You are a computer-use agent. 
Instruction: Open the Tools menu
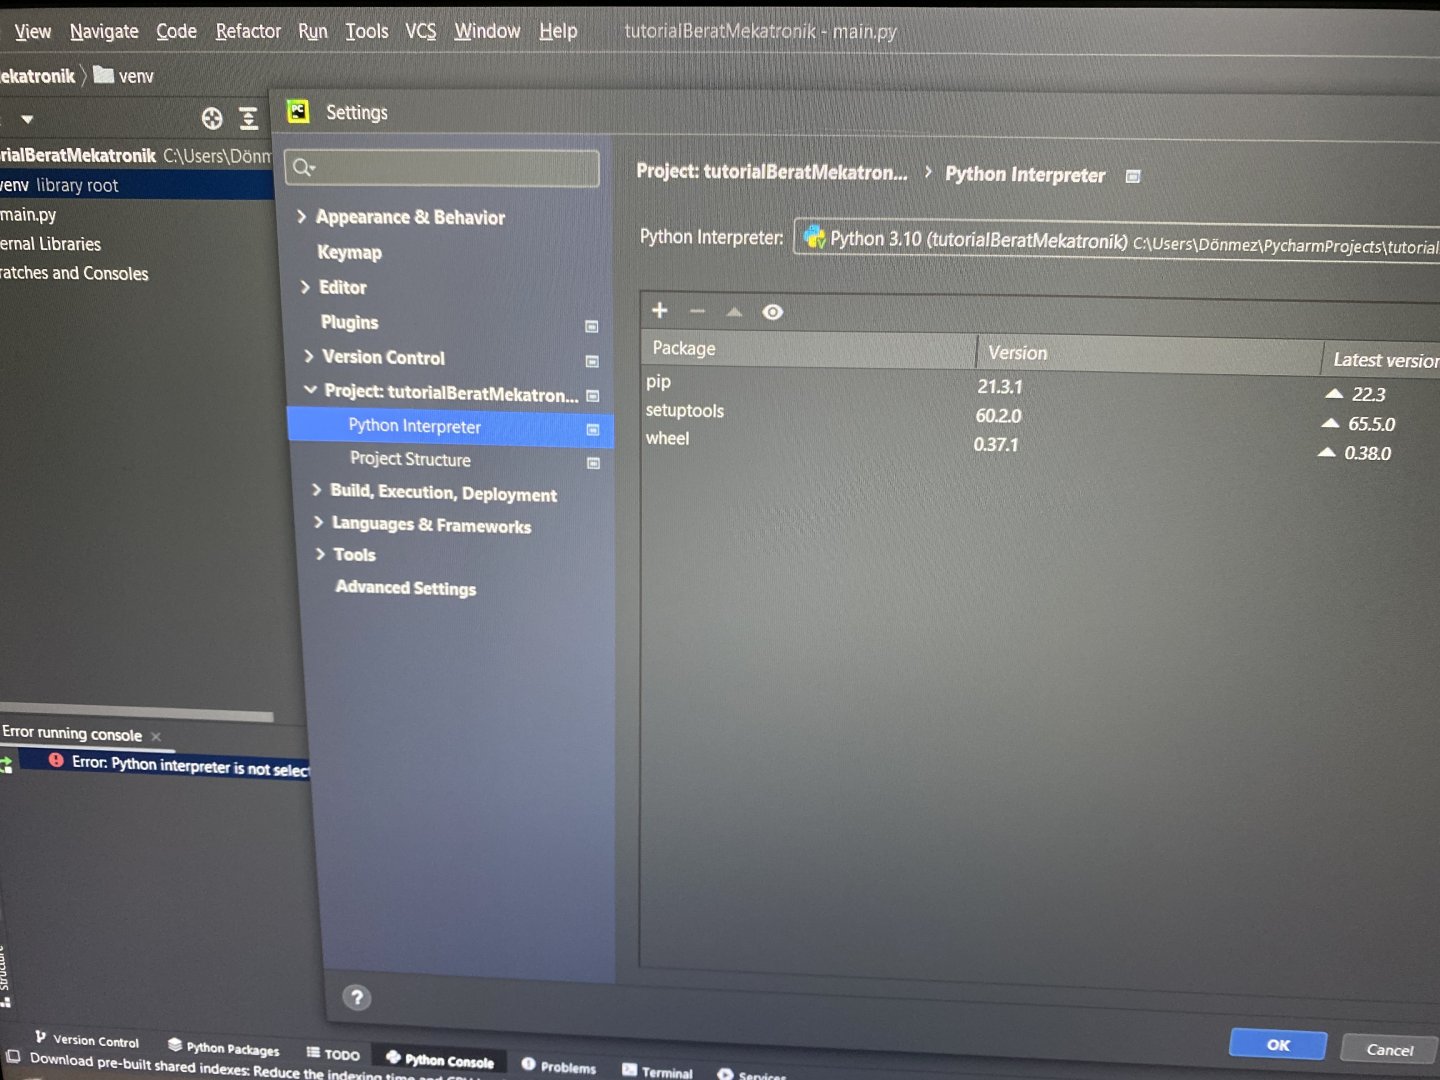click(367, 31)
